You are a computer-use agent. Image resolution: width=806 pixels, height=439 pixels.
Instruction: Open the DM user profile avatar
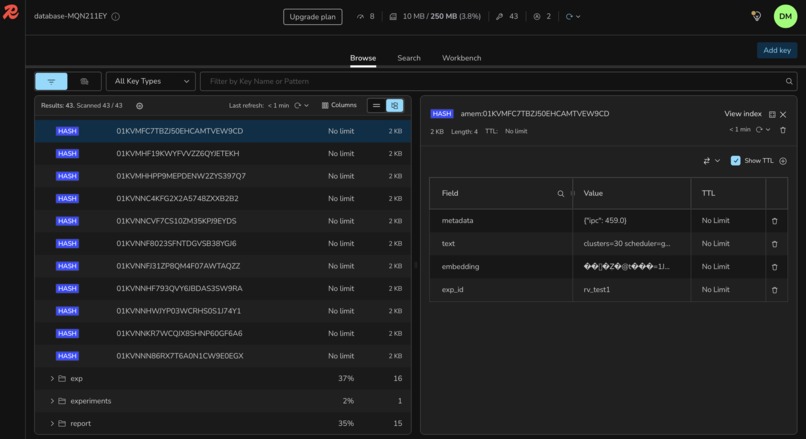click(x=785, y=16)
